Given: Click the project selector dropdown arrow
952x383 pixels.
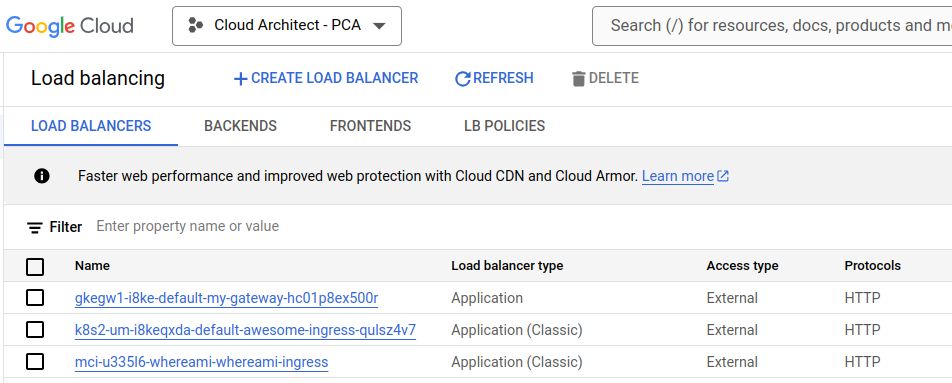Looking at the screenshot, I should (x=379, y=25).
